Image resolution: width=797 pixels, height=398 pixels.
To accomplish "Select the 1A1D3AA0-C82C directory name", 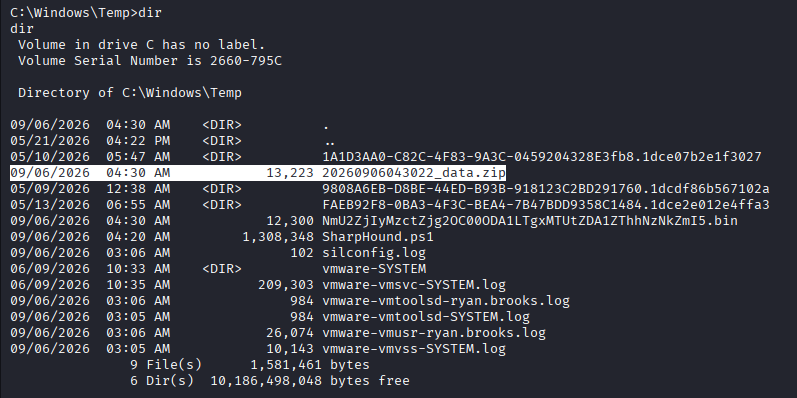I will click(x=542, y=157).
